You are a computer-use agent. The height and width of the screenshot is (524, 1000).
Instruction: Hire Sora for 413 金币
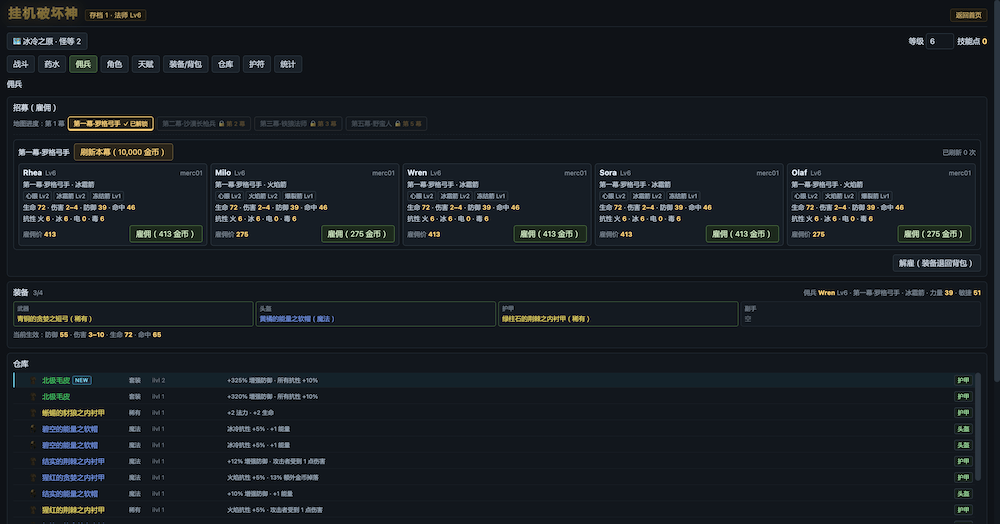tap(742, 234)
